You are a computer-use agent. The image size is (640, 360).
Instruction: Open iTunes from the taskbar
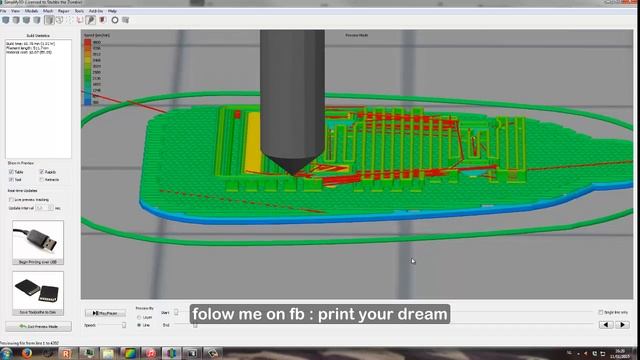pyautogui.click(x=151, y=353)
